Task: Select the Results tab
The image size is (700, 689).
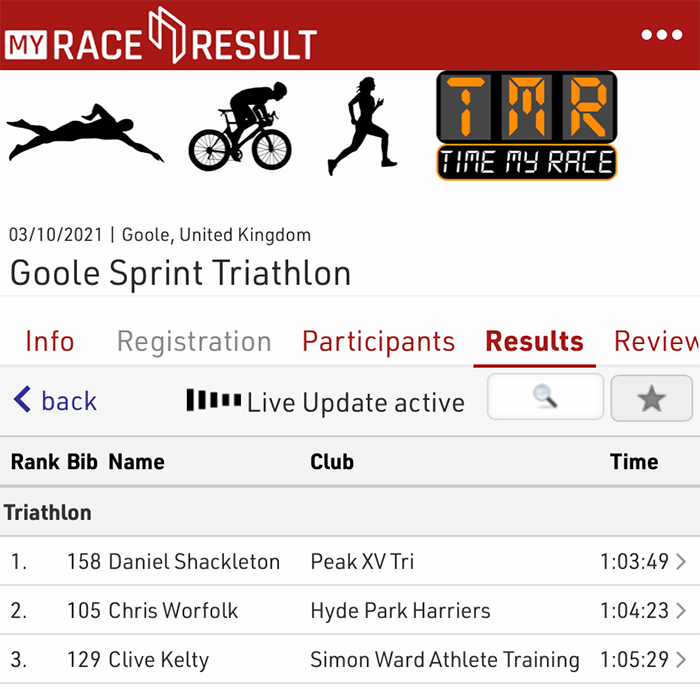Action: tap(534, 341)
